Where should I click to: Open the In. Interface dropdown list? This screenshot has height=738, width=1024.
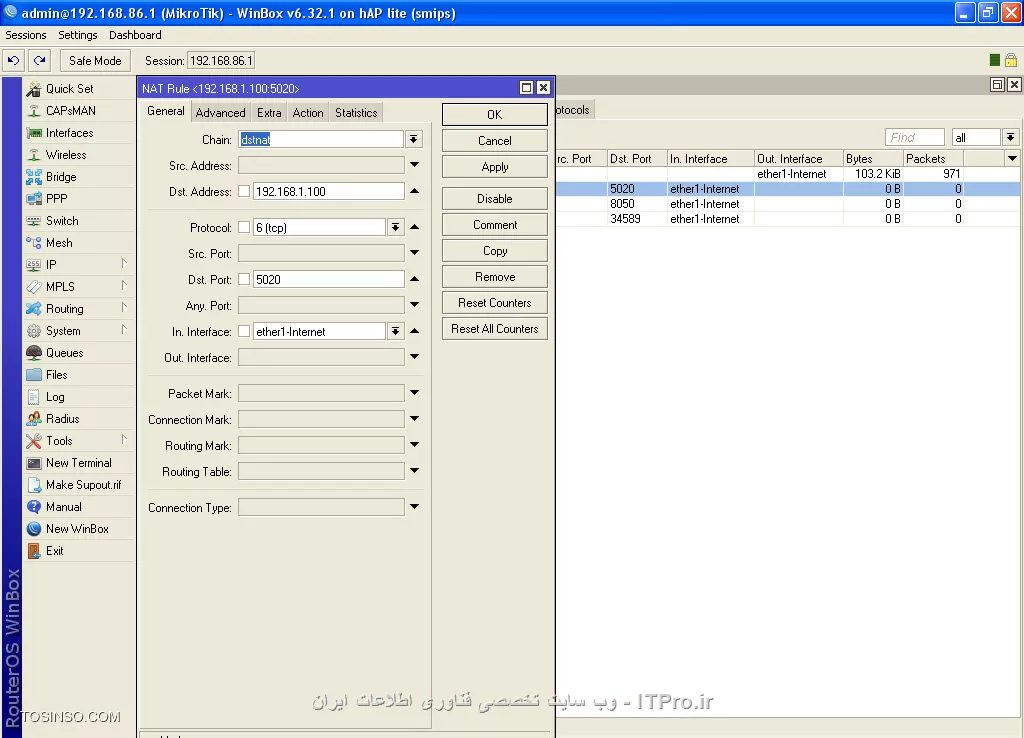click(395, 331)
